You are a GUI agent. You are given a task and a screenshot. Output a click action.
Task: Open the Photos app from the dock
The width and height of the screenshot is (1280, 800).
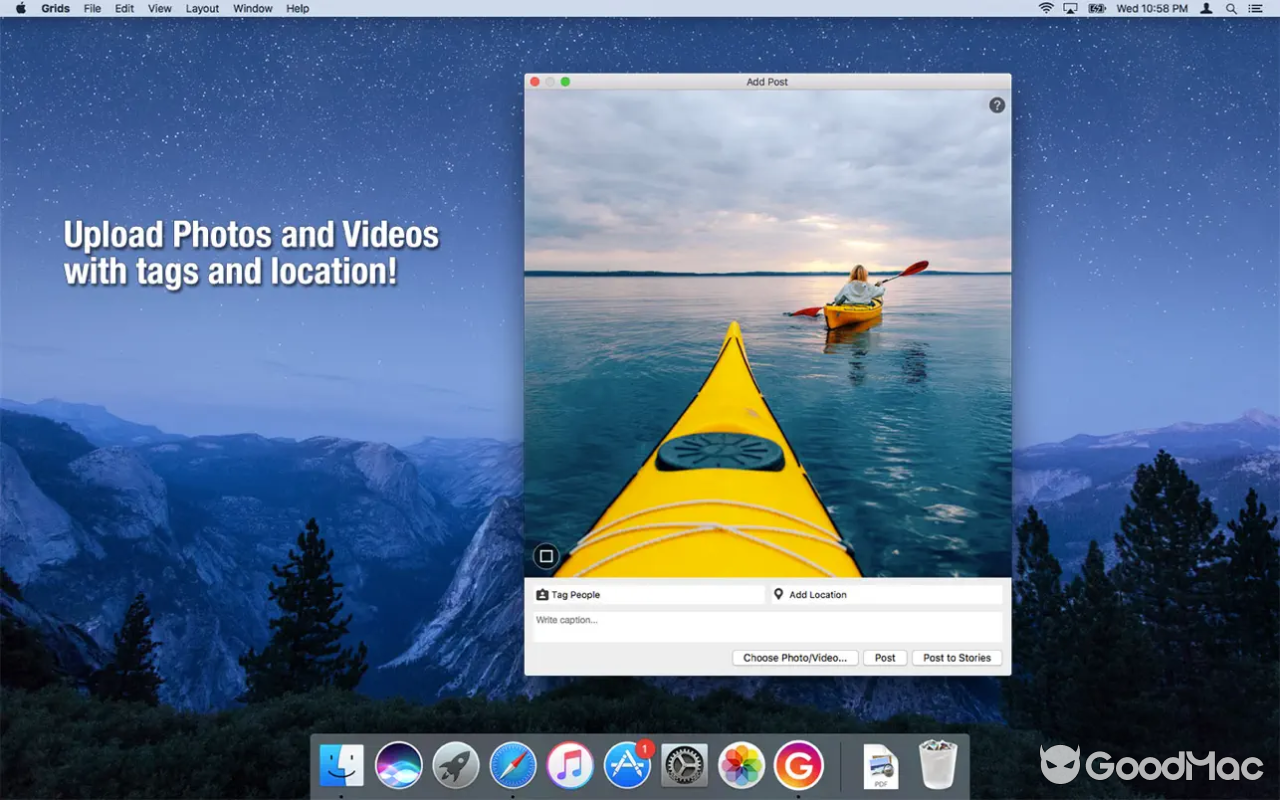[x=741, y=765]
